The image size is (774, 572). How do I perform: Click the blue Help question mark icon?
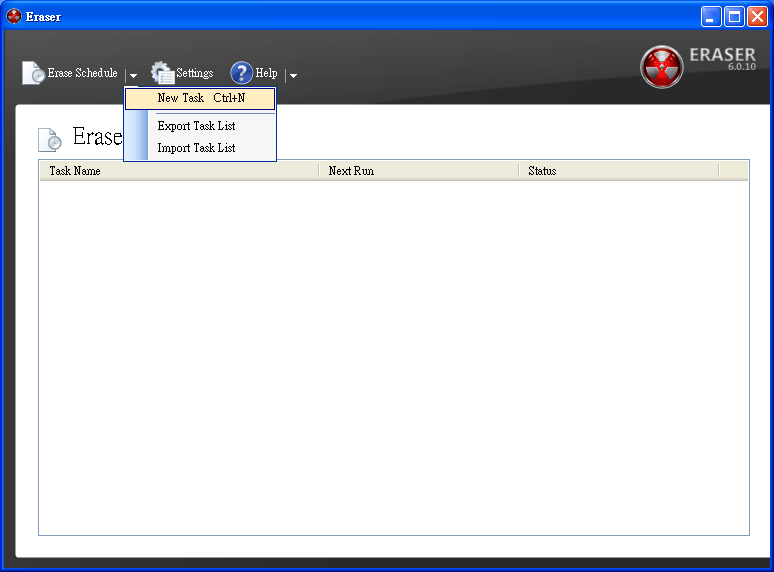(242, 73)
